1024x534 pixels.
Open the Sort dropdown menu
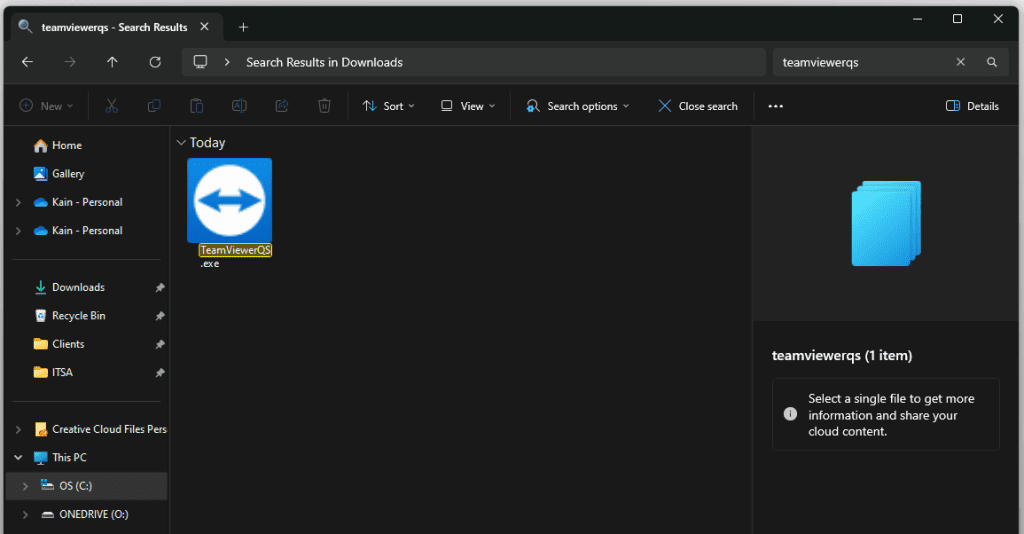pos(388,106)
